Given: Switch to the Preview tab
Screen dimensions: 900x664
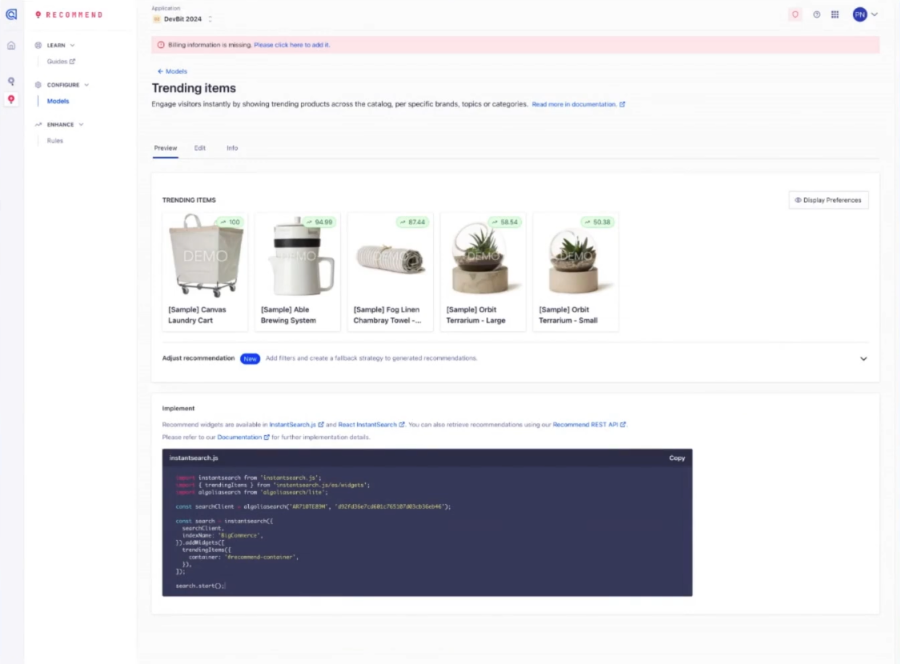Looking at the screenshot, I should tap(165, 148).
